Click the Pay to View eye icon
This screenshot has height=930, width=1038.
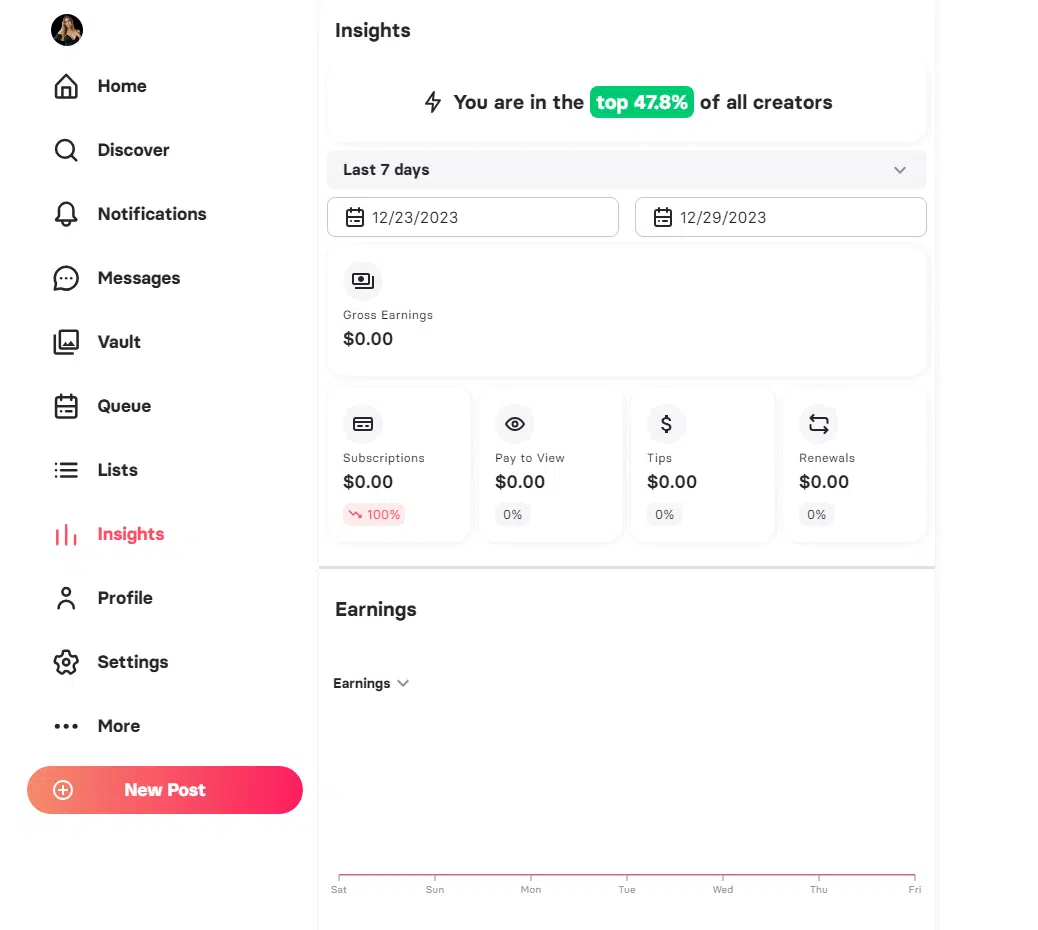[x=515, y=424]
